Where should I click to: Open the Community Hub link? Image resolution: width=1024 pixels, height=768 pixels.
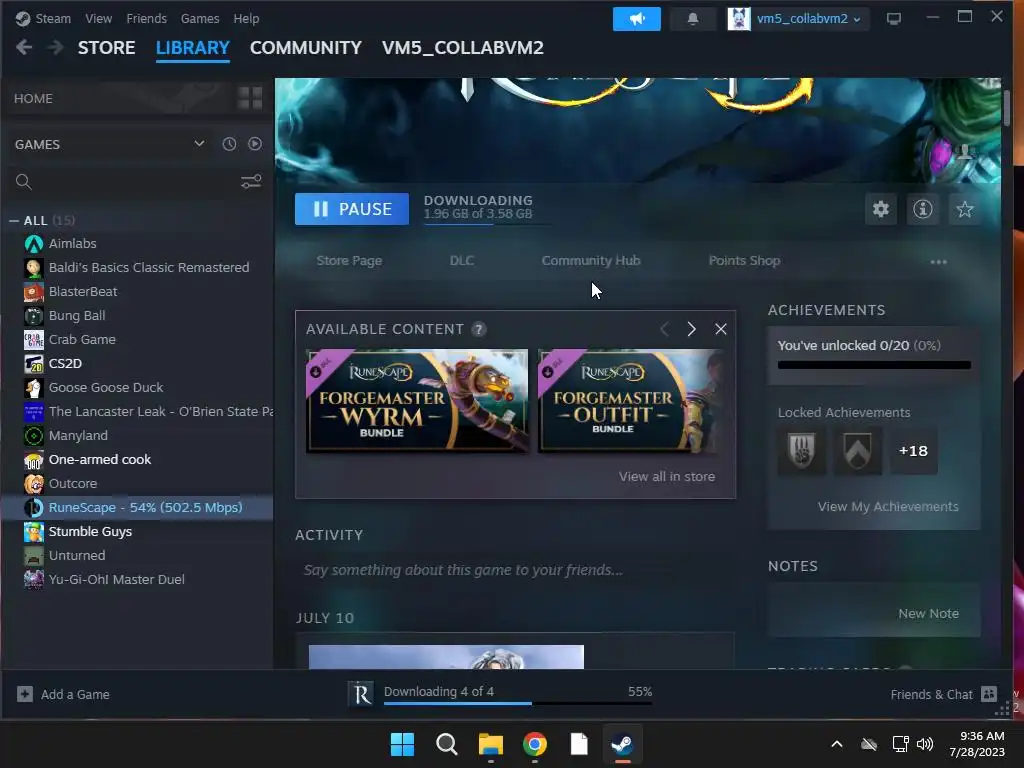[x=591, y=261]
